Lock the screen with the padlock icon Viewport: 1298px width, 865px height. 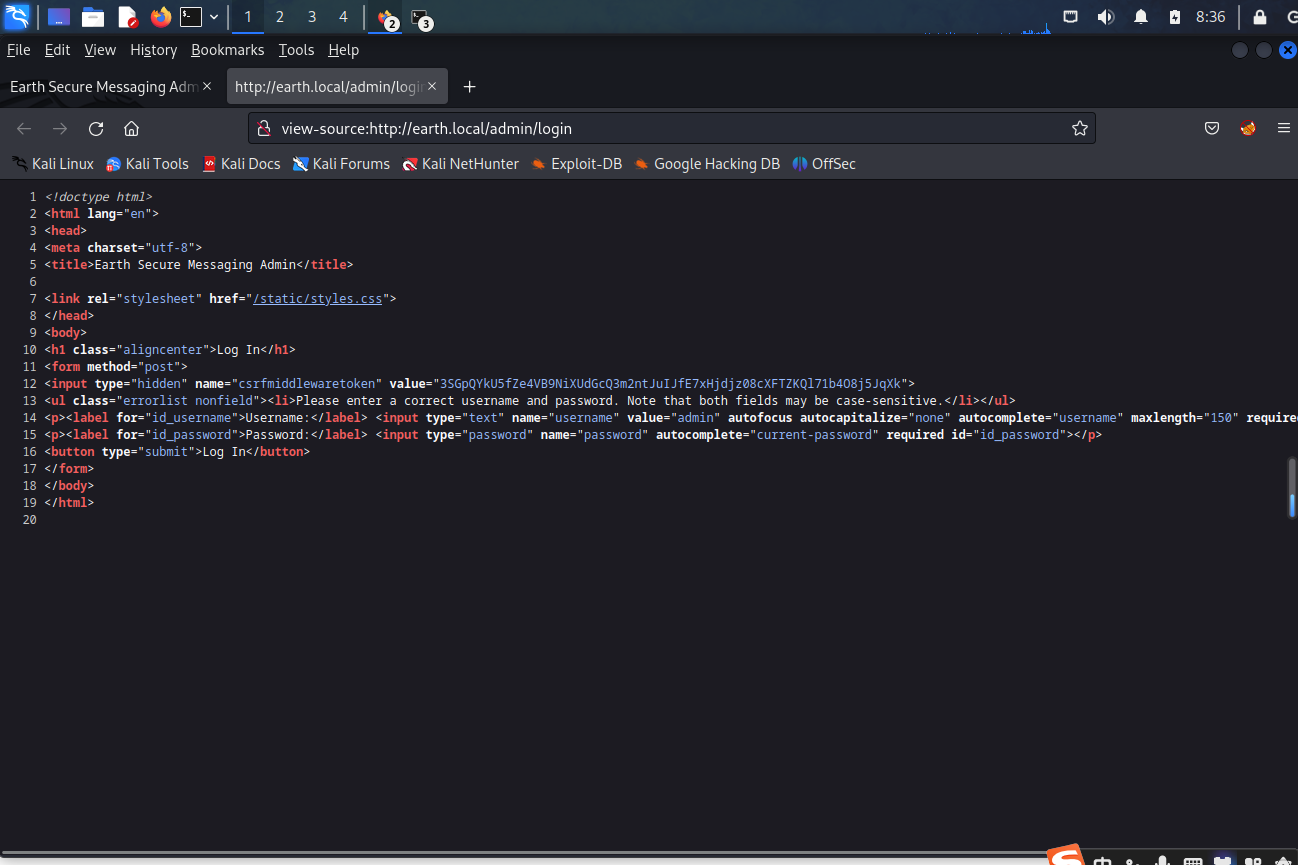pyautogui.click(x=1260, y=17)
